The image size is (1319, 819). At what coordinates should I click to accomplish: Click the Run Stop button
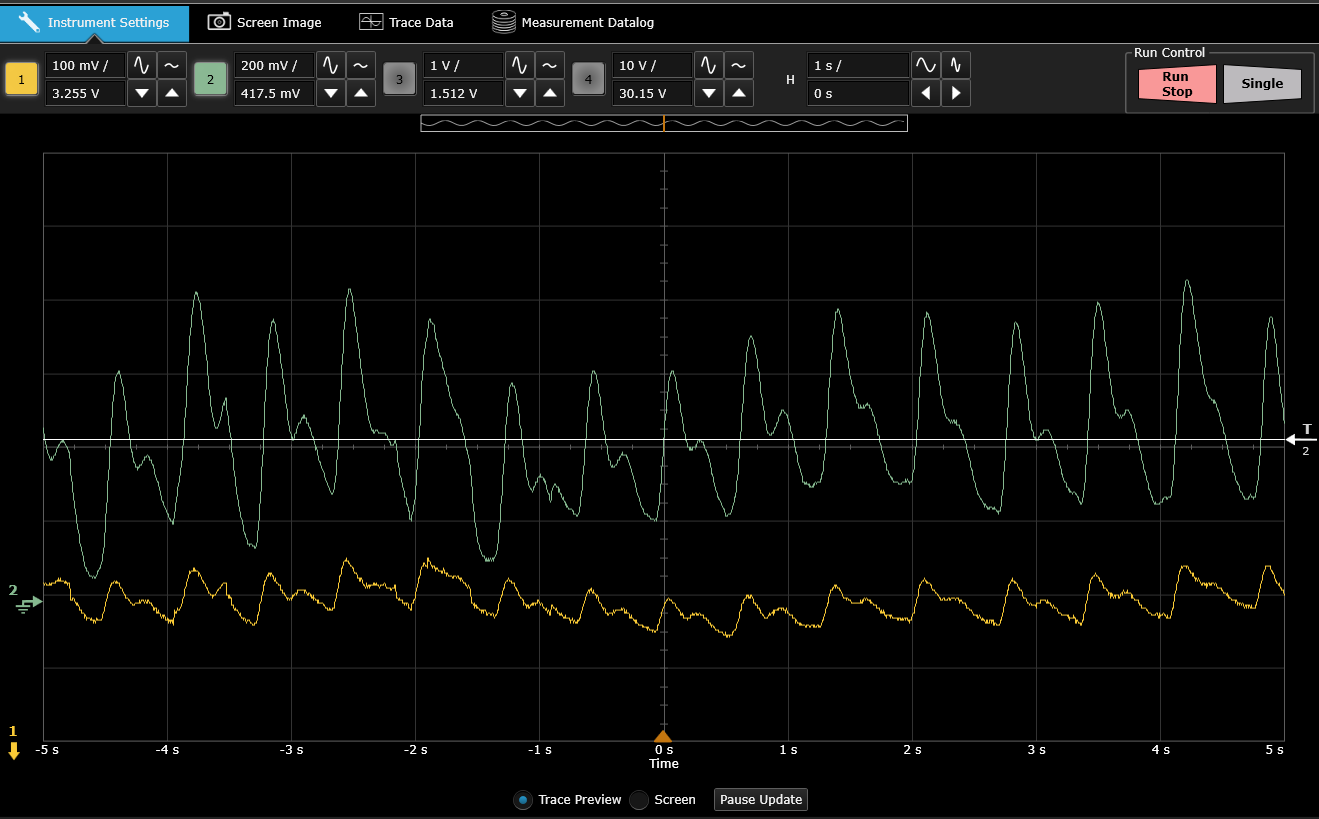click(1177, 84)
